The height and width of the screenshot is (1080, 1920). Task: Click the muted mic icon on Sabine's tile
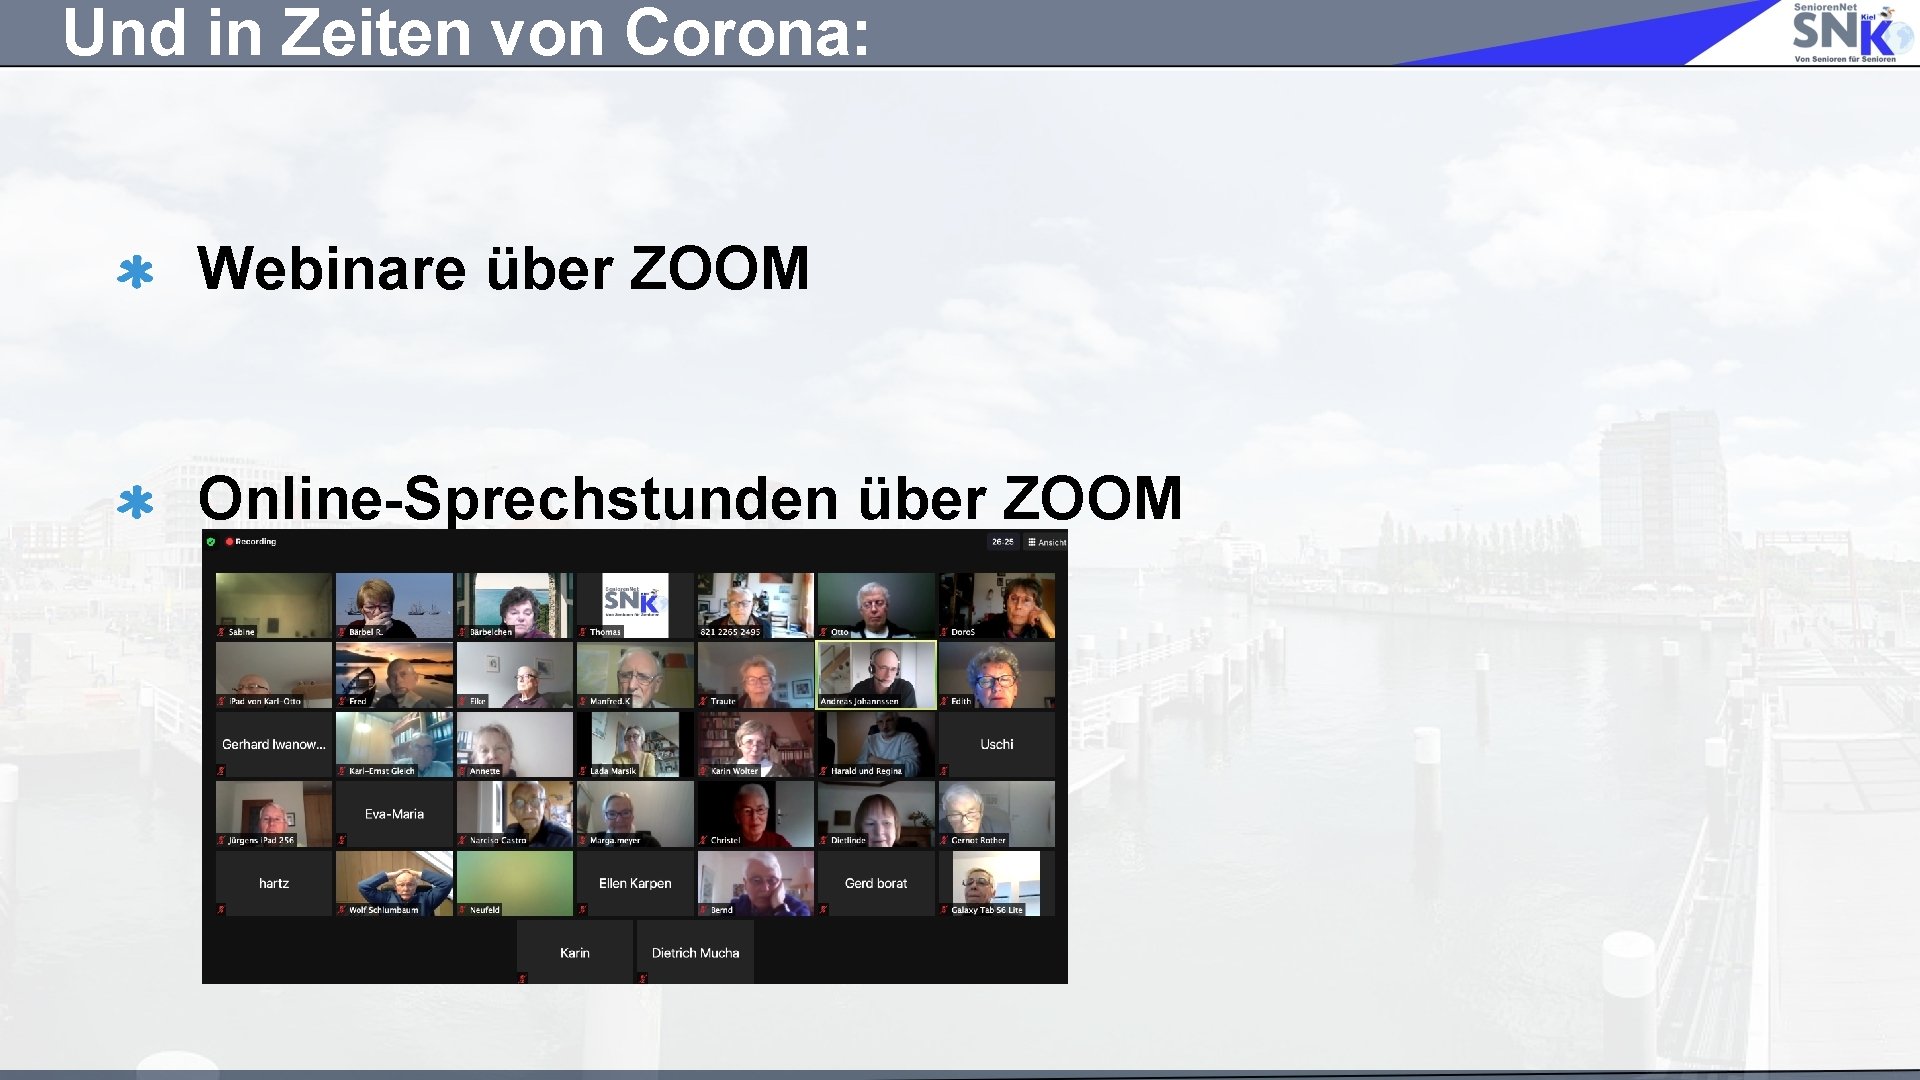[221, 632]
